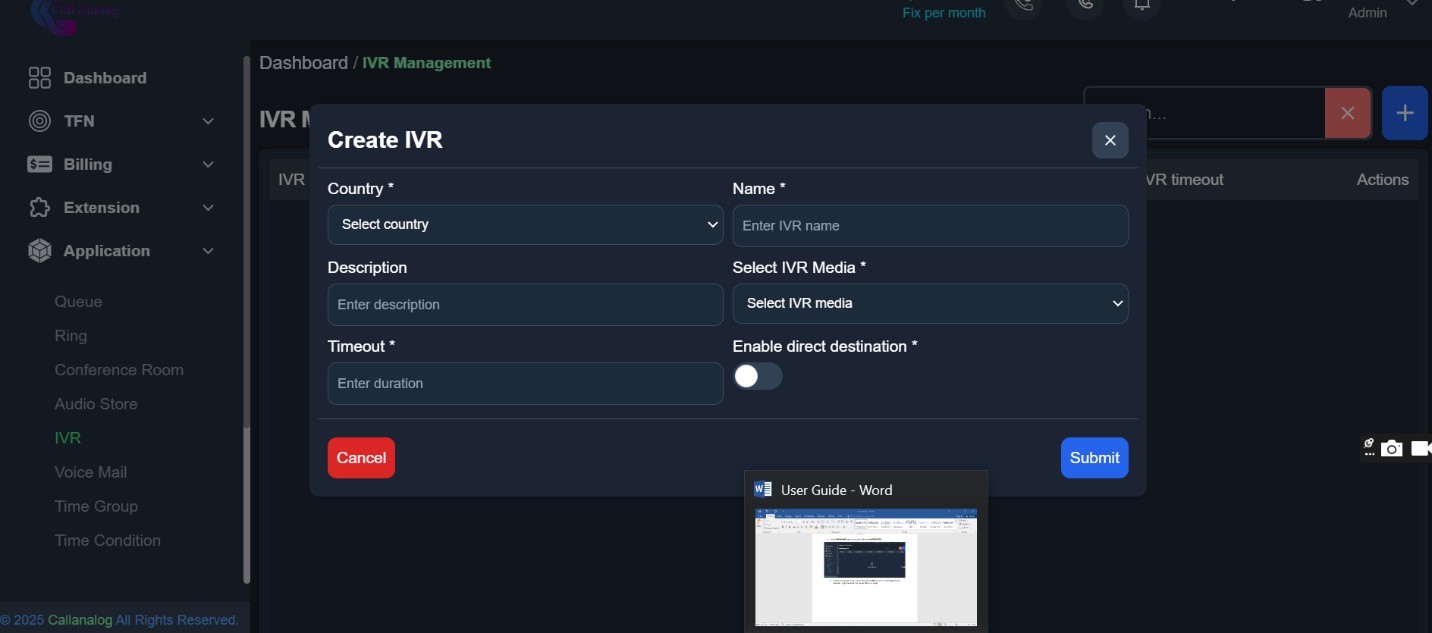Click the User Guide Word preview thumbnail

tap(865, 566)
